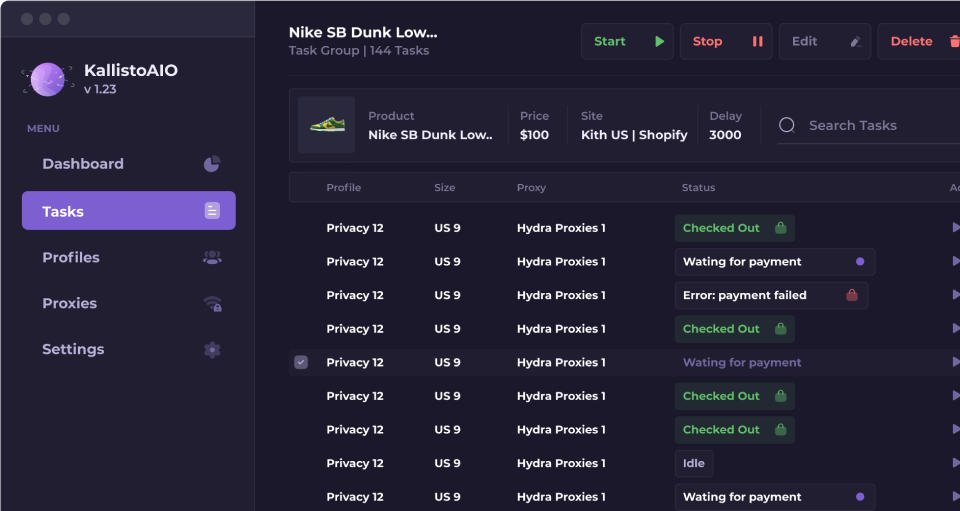The height and width of the screenshot is (511, 960).
Task: Click the Task Group | 144 Tasks subtitle
Action: point(359,51)
